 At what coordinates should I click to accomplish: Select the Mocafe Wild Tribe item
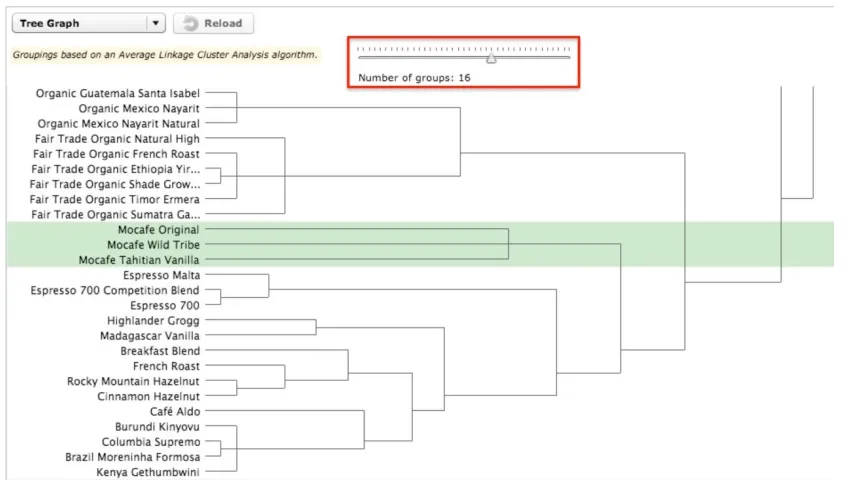pos(153,245)
